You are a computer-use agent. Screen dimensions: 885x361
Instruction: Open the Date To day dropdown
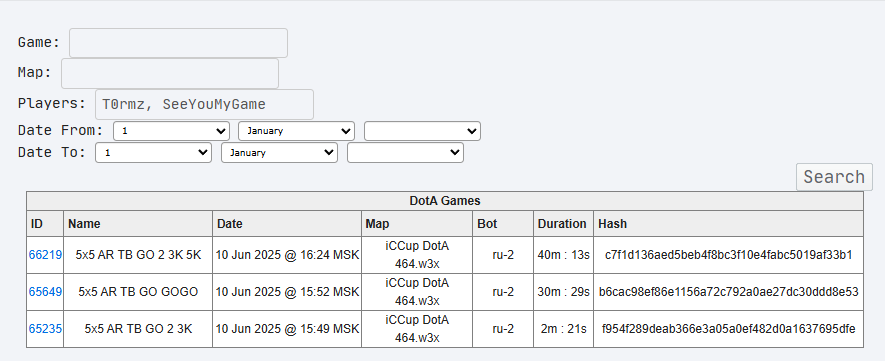click(154, 153)
